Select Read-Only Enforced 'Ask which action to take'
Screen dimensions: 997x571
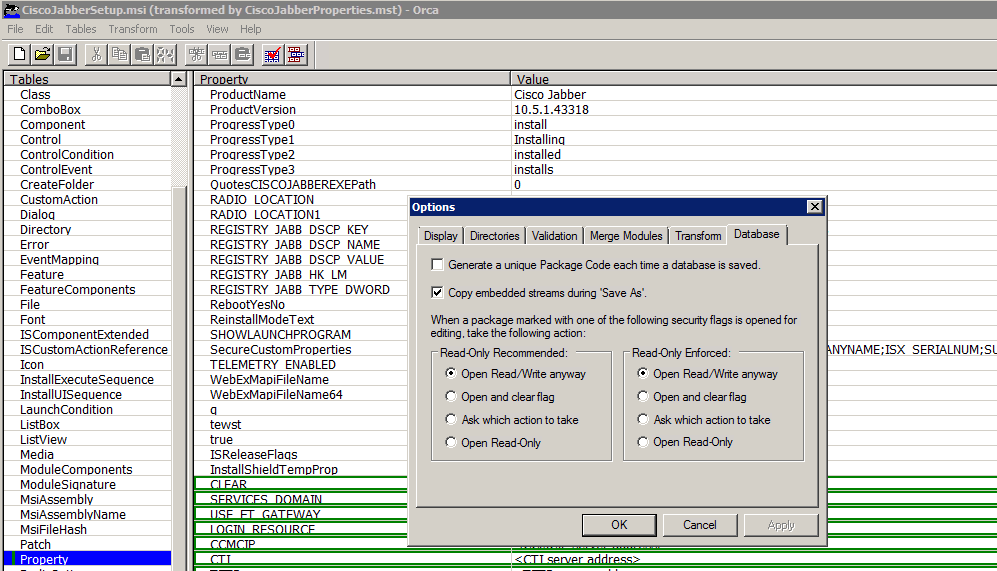pos(643,419)
